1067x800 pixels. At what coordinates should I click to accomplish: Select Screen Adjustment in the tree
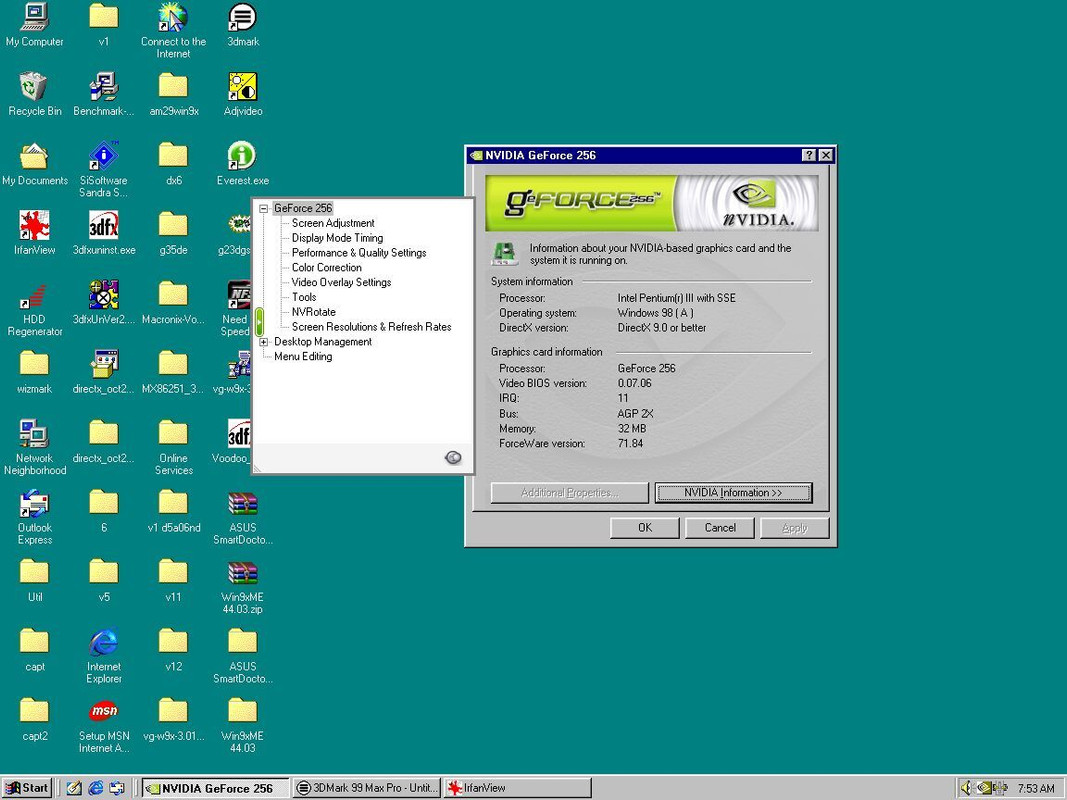[x=333, y=223]
